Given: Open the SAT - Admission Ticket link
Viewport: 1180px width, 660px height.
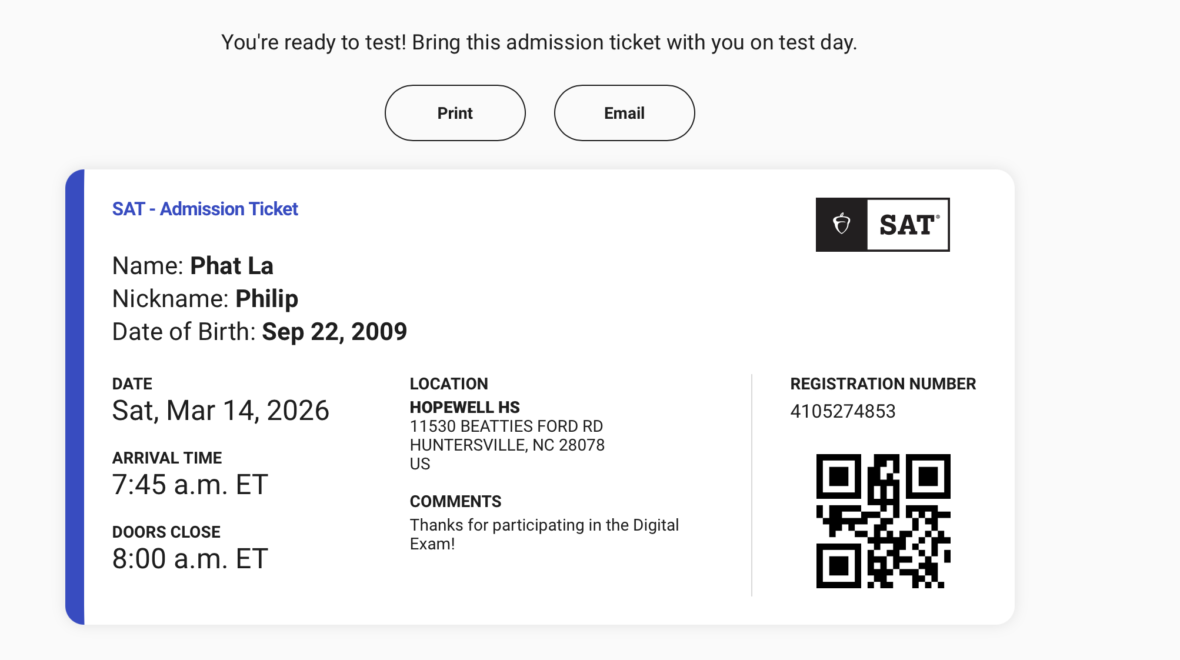Looking at the screenshot, I should [x=205, y=208].
